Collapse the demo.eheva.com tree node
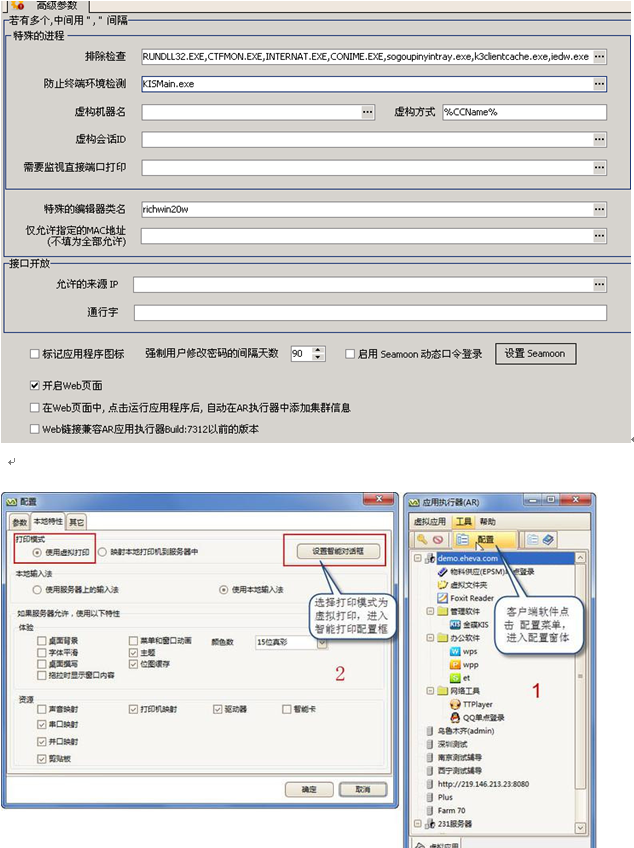Image resolution: width=634 pixels, height=848 pixels. [417, 558]
